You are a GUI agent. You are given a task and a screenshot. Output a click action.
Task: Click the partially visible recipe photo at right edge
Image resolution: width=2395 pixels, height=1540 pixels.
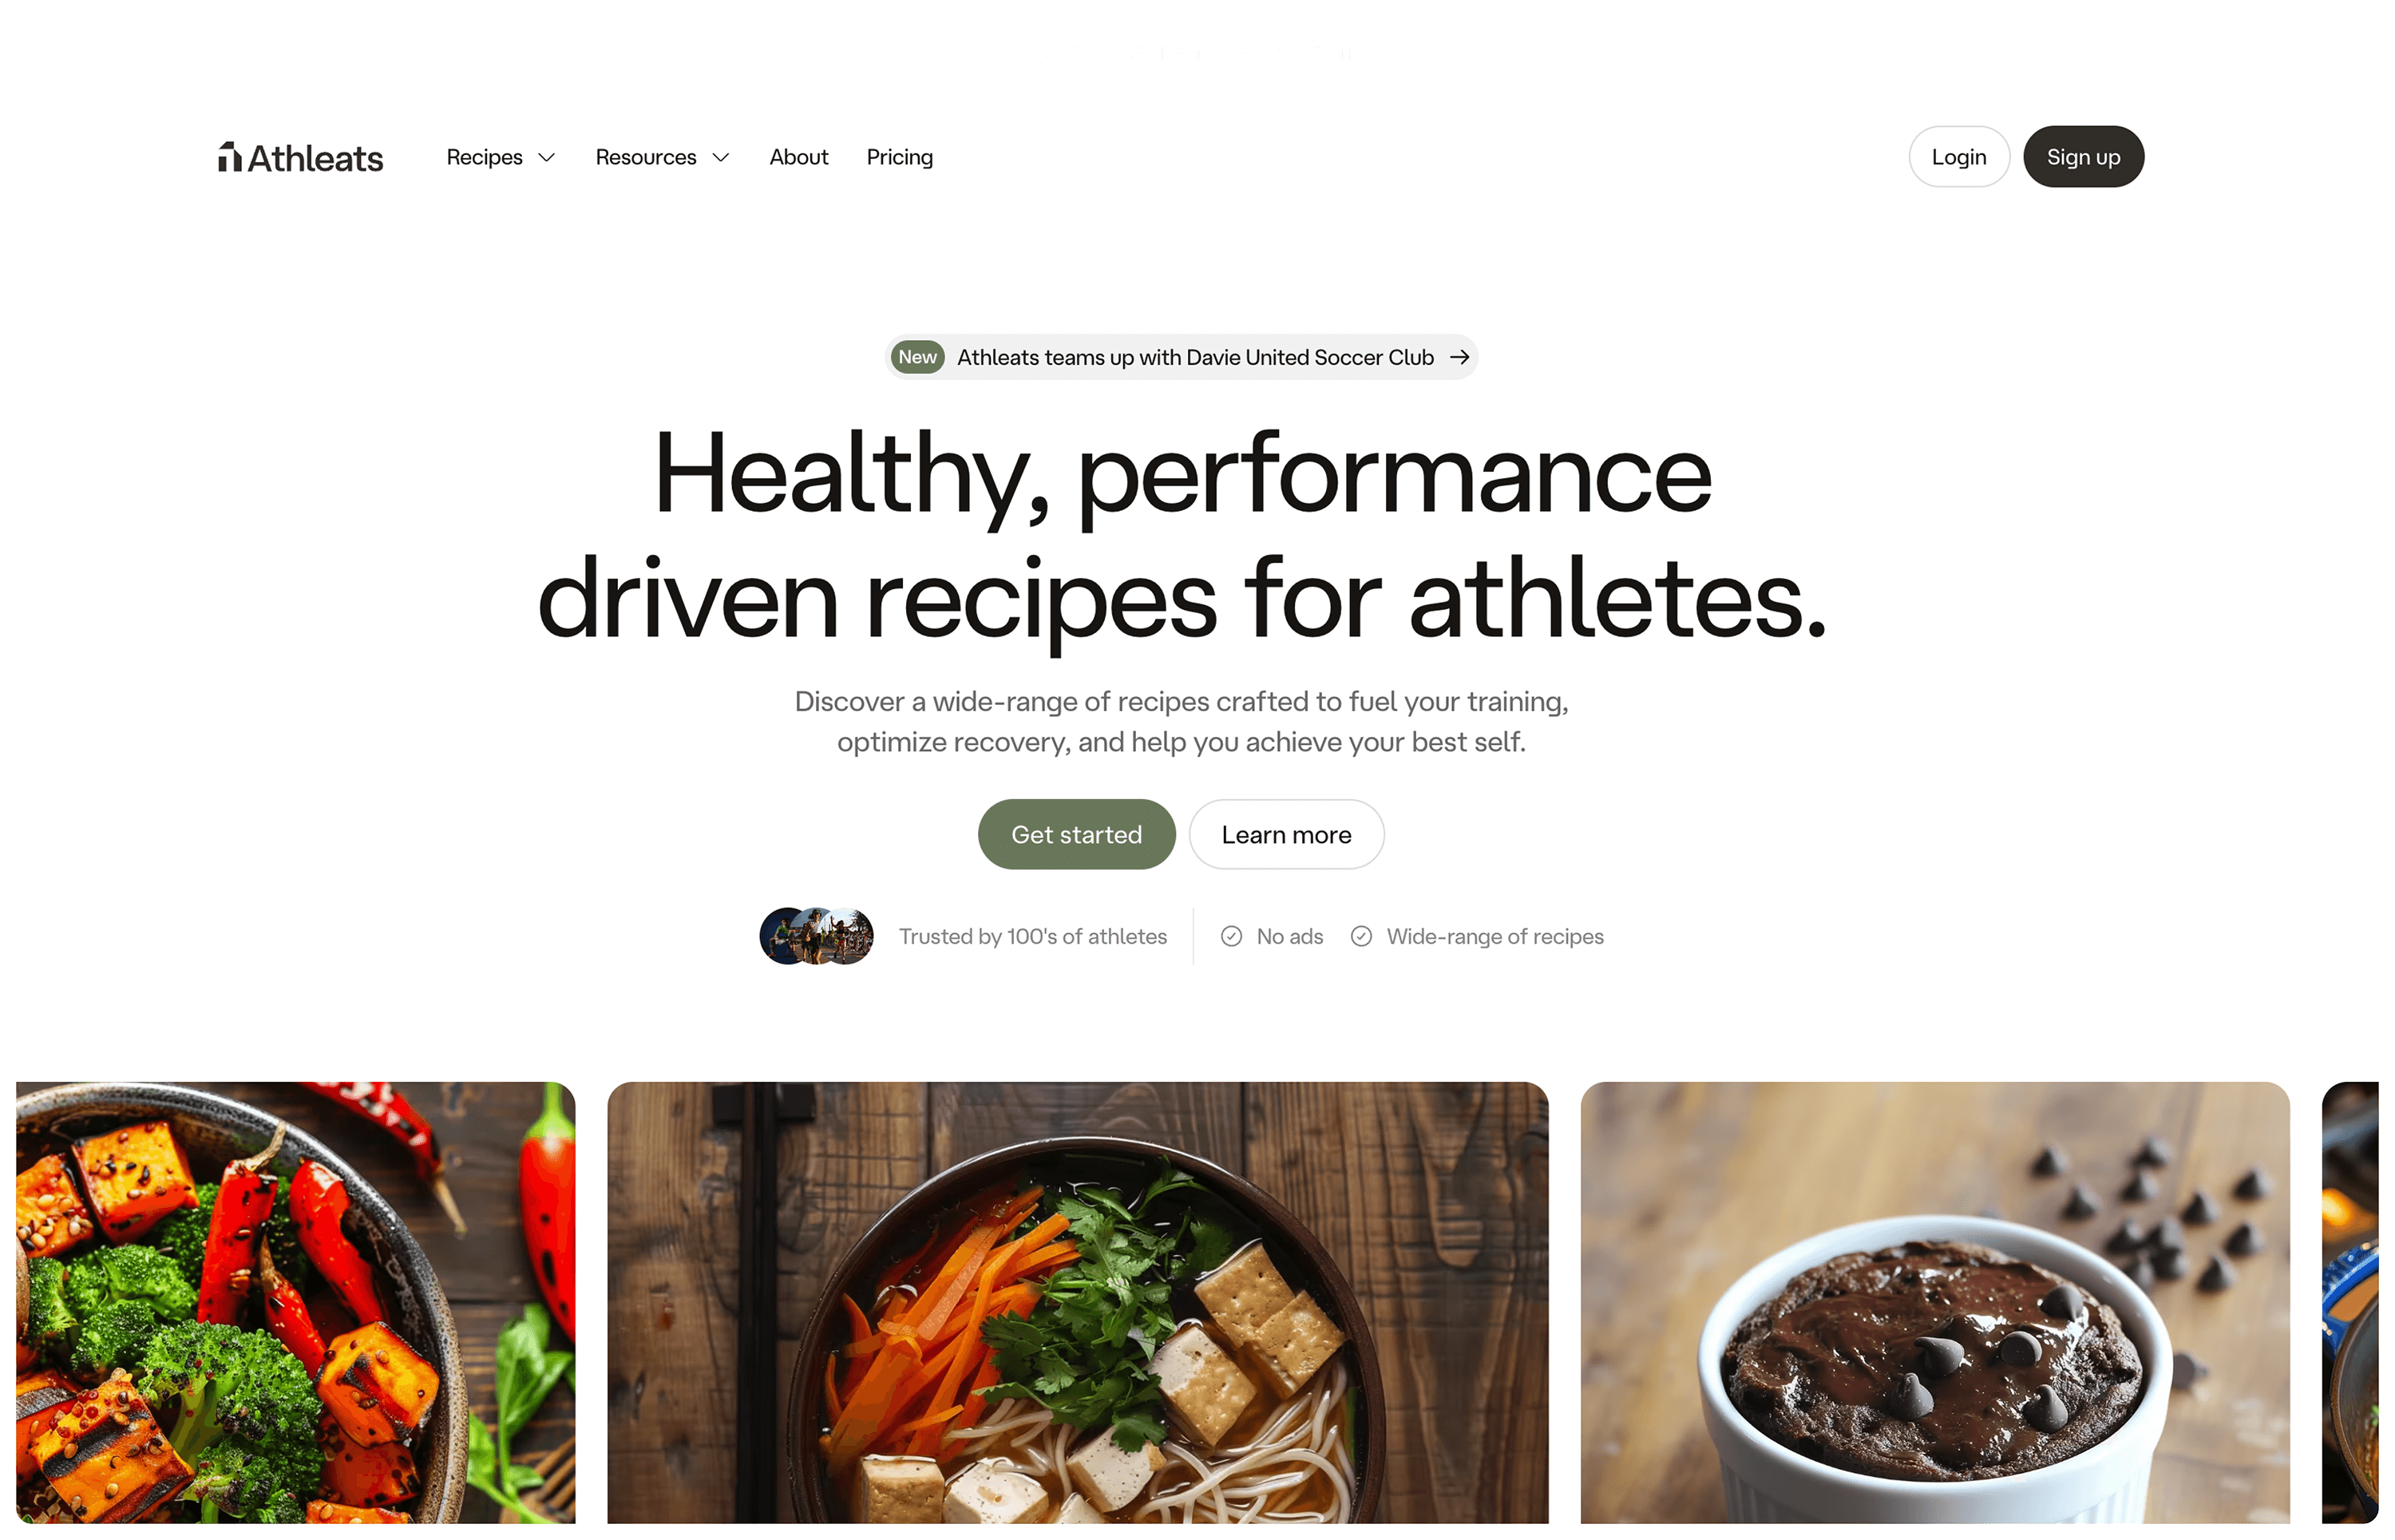(x=2349, y=1302)
